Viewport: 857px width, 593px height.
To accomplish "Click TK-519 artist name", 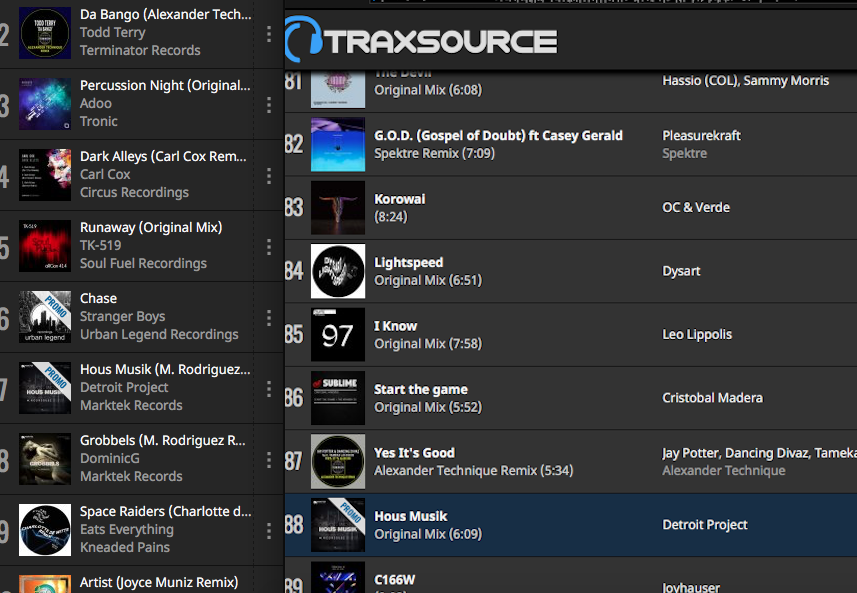I will click(x=101, y=245).
